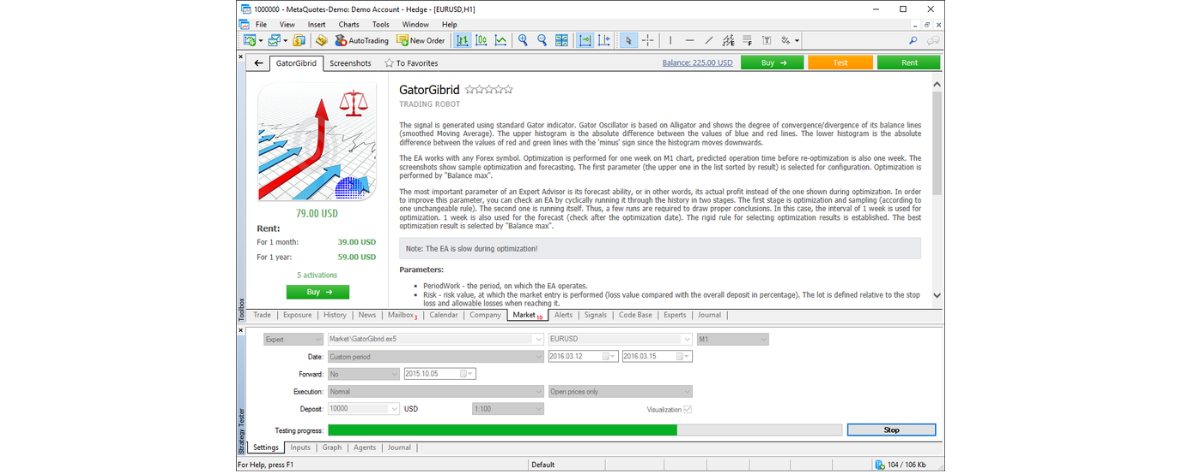Select the arrow cursor tool
1181x472 pixels.
629,41
